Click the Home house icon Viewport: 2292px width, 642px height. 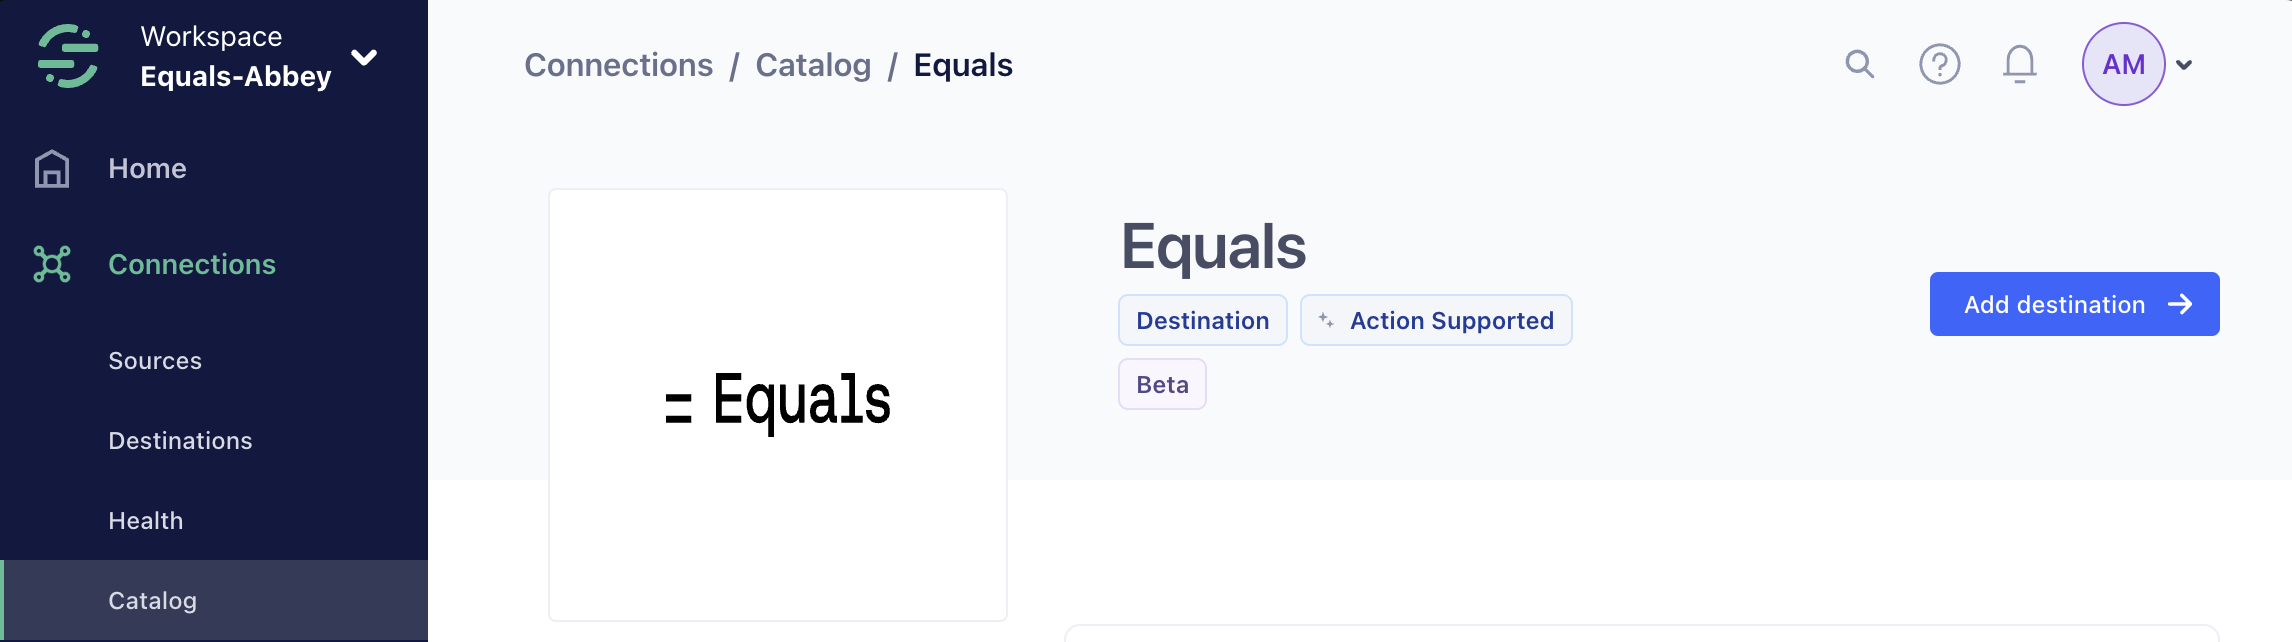tap(52, 168)
